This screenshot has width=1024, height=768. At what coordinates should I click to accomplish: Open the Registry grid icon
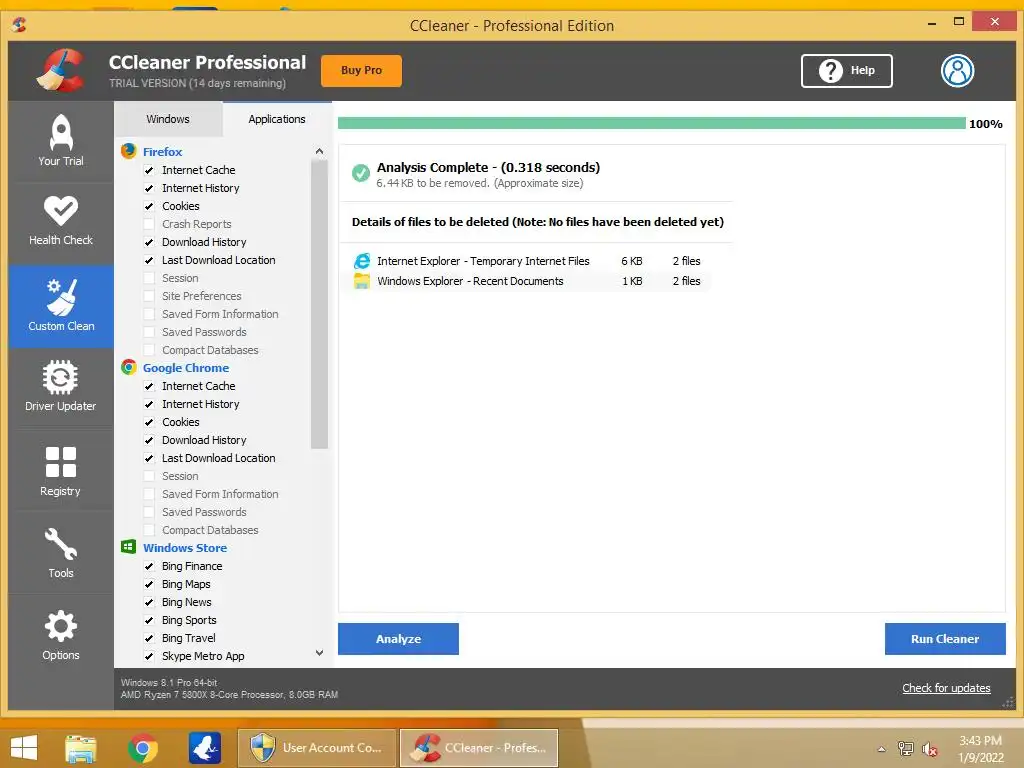61,470
